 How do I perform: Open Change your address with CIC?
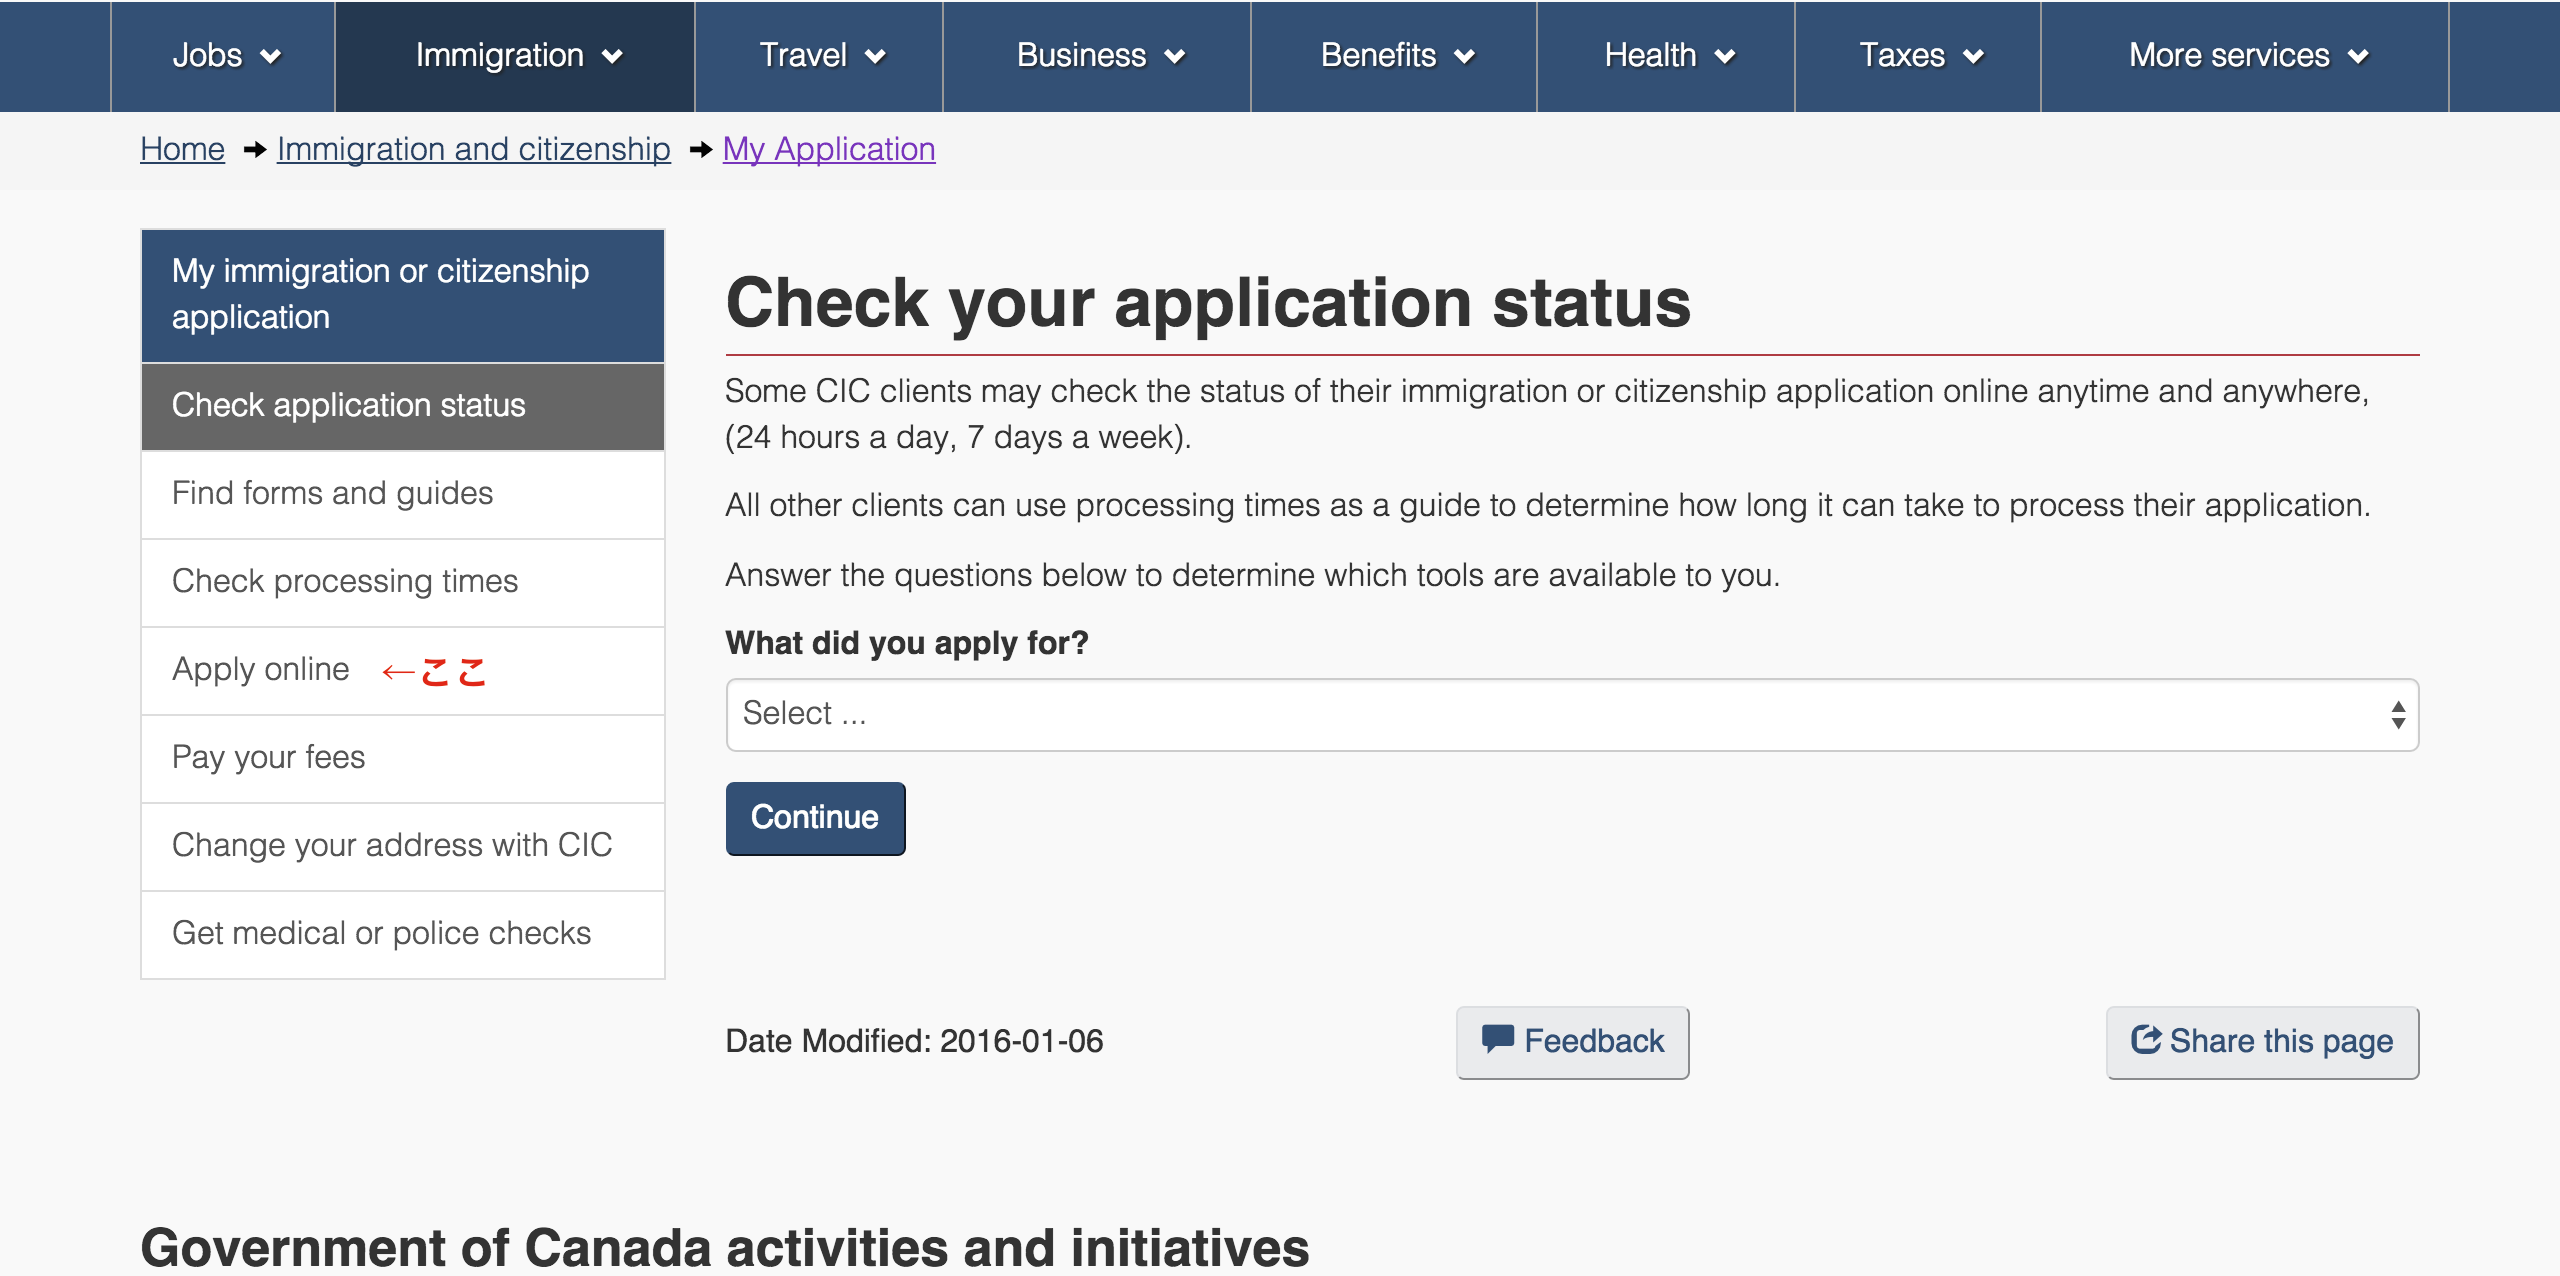pos(403,846)
